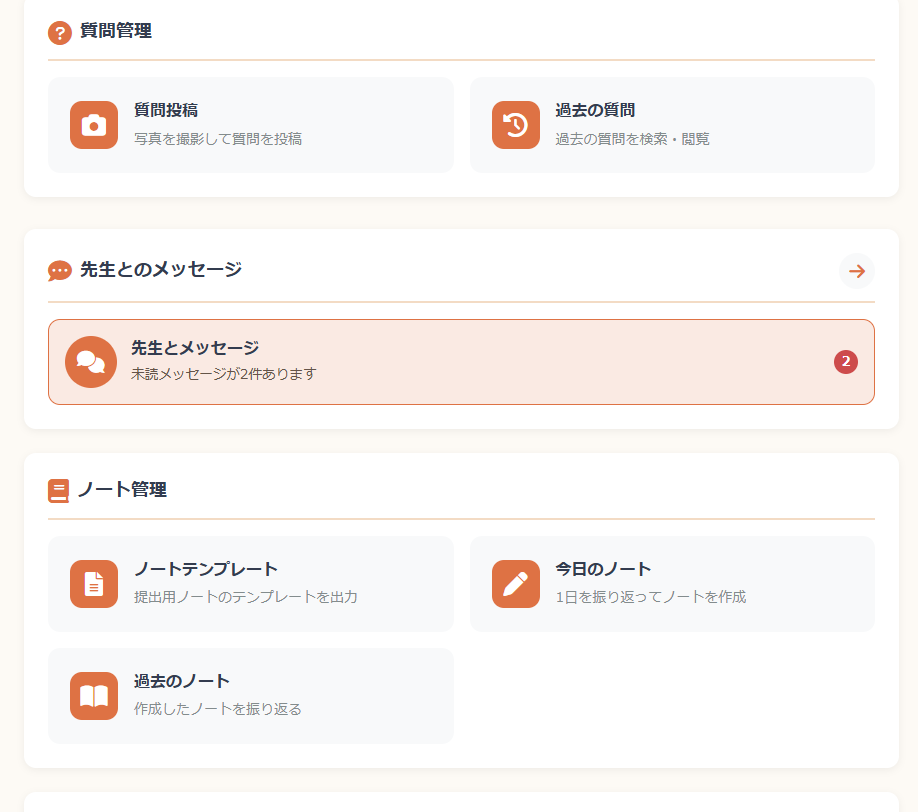Click the text 写真を撮影して質問を投稿
The width and height of the screenshot is (918, 812).
pos(218,139)
